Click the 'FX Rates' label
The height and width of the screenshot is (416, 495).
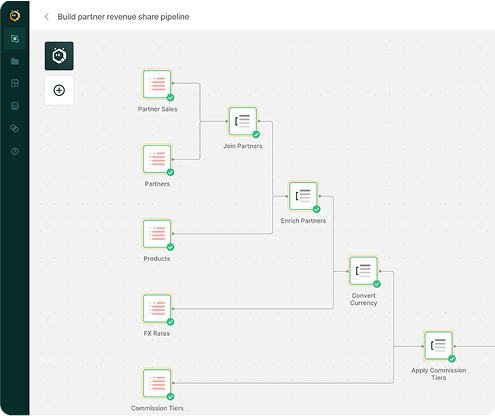(157, 333)
